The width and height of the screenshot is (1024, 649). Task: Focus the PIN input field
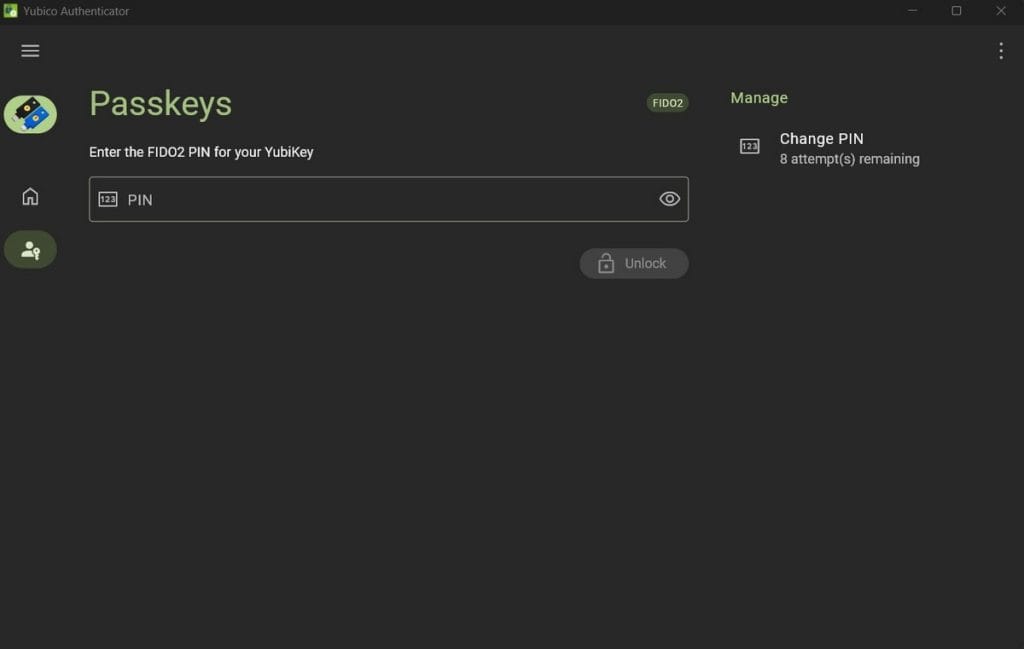click(389, 199)
